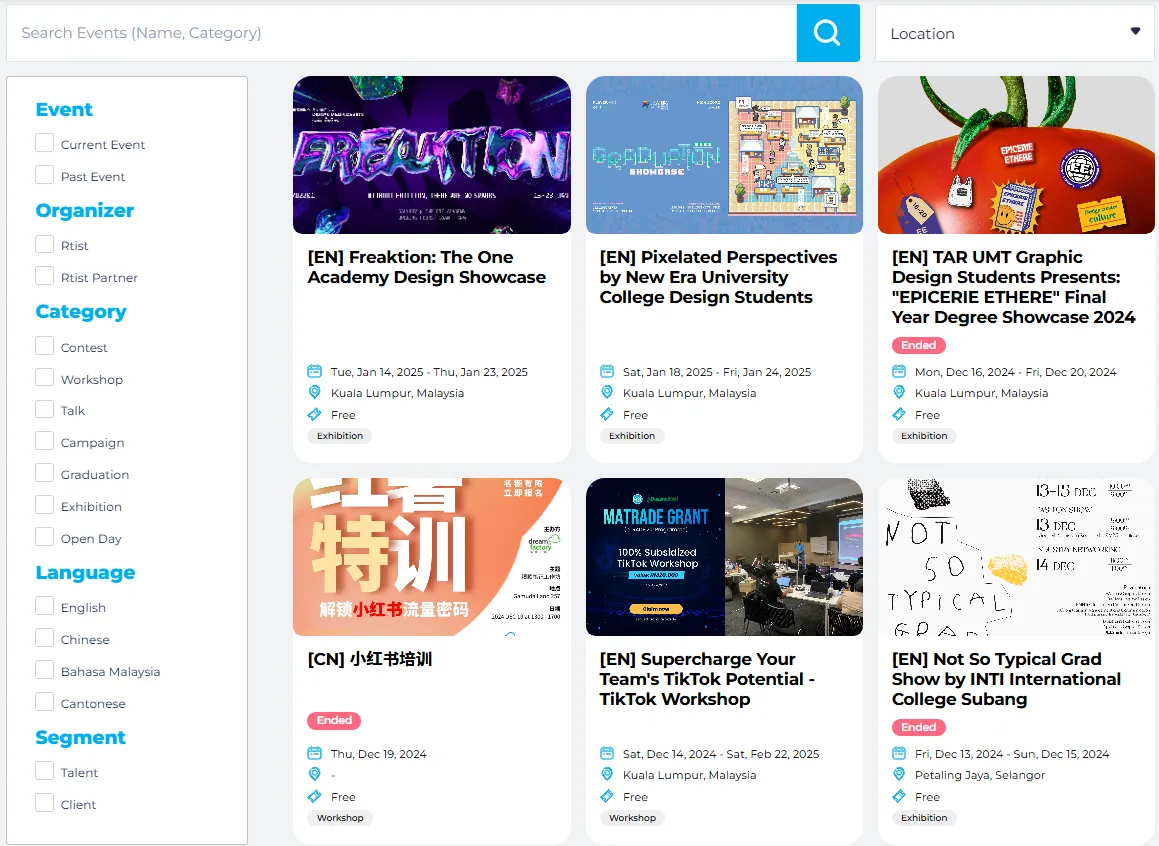Check the Current Event filter
Viewport: 1159px width, 846px height.
click(44, 143)
